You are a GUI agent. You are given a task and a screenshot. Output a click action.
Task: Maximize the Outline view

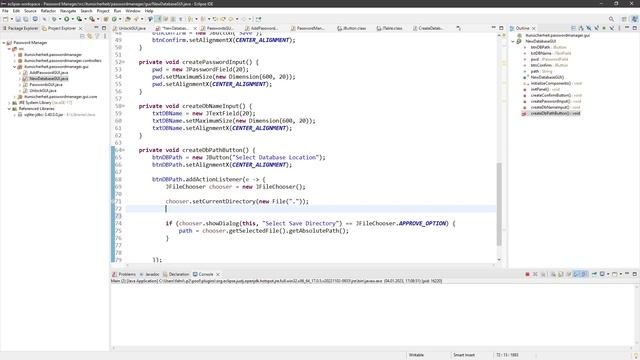[x=635, y=28]
